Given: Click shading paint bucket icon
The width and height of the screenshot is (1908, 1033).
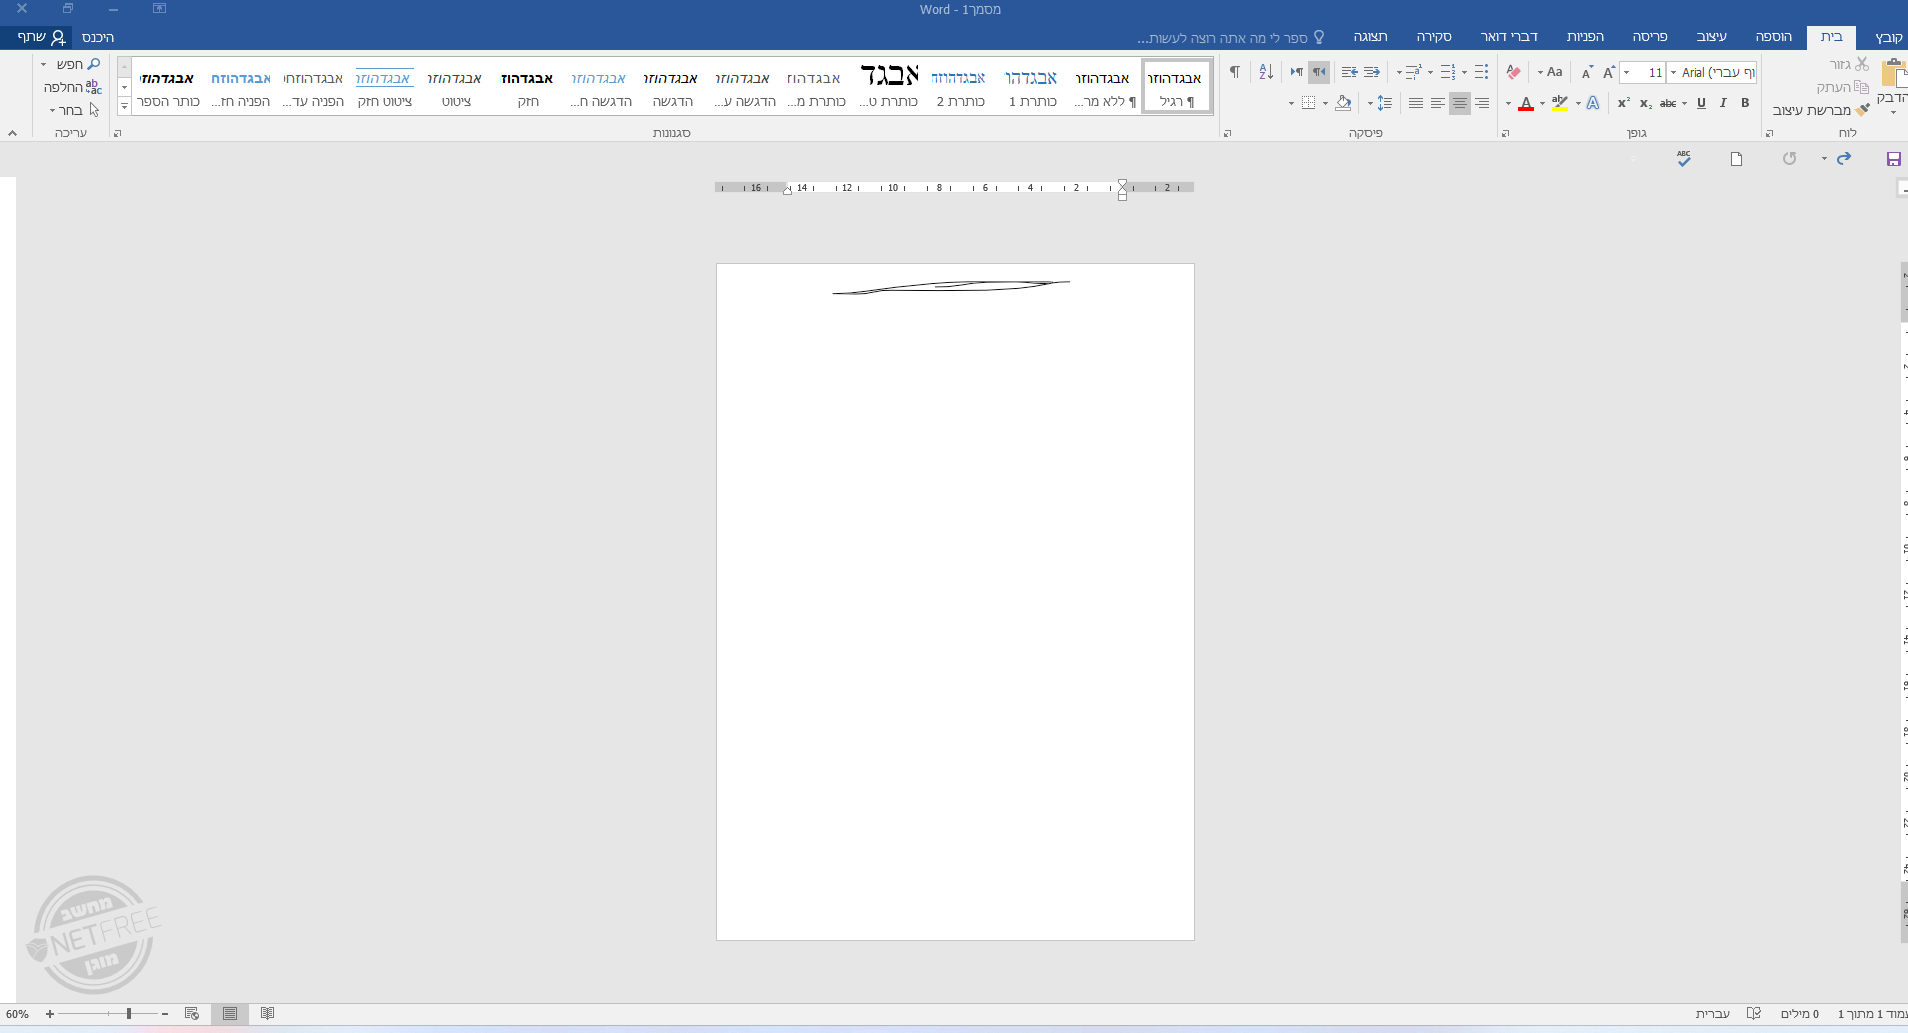Looking at the screenshot, I should point(1343,103).
